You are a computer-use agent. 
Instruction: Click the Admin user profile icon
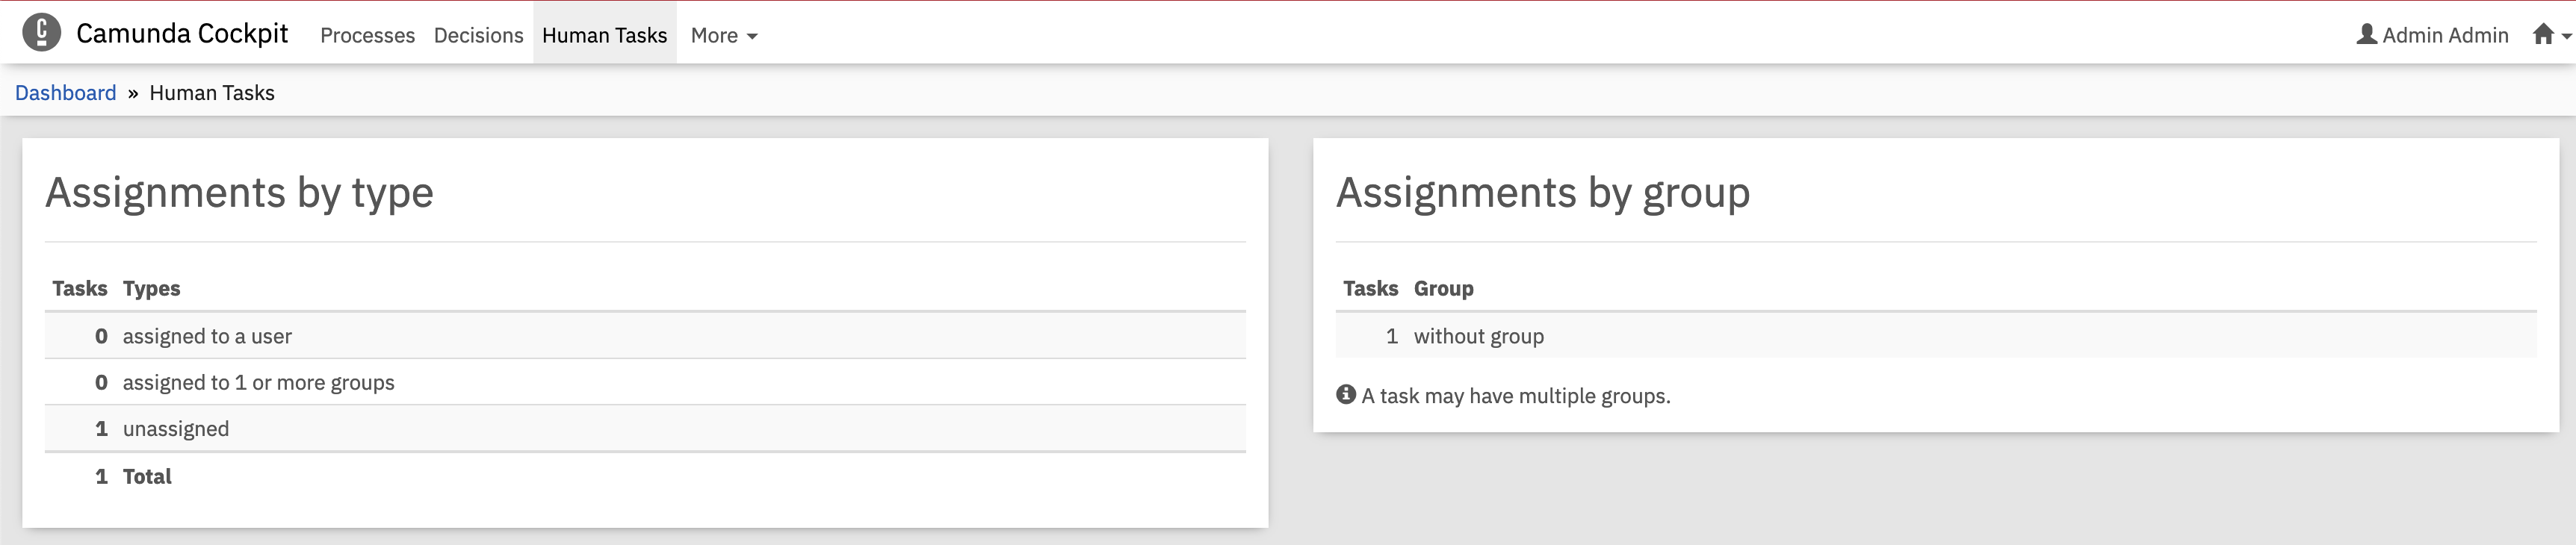(2366, 34)
